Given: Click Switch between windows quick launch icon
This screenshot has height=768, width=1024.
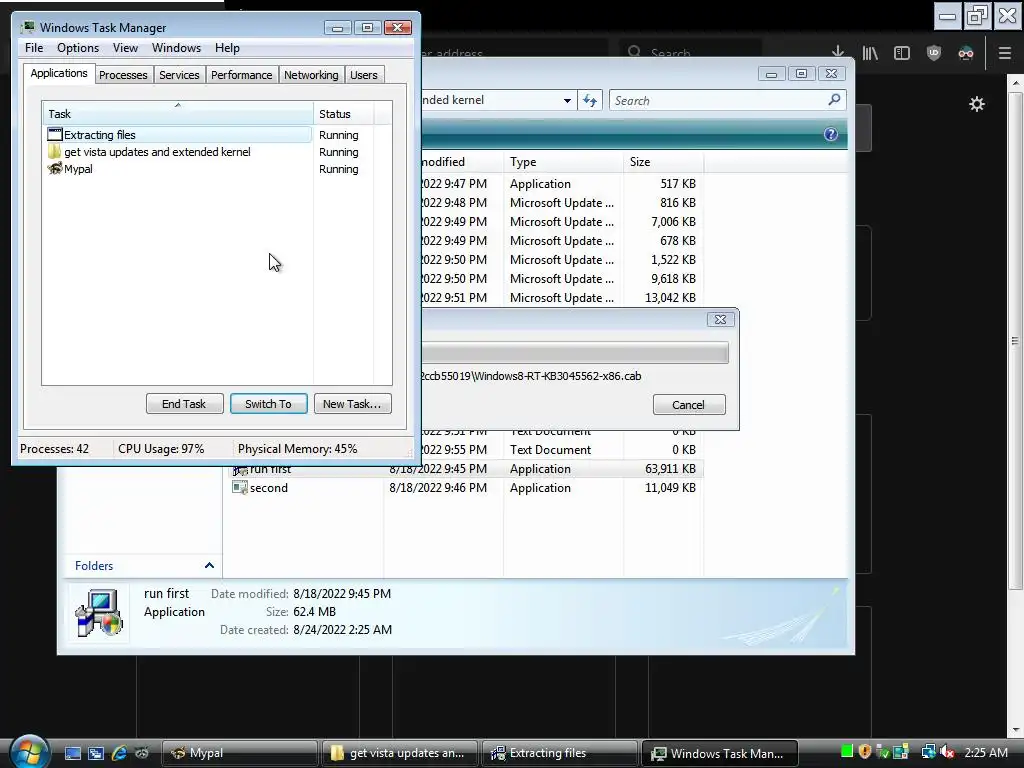Looking at the screenshot, I should (x=95, y=753).
